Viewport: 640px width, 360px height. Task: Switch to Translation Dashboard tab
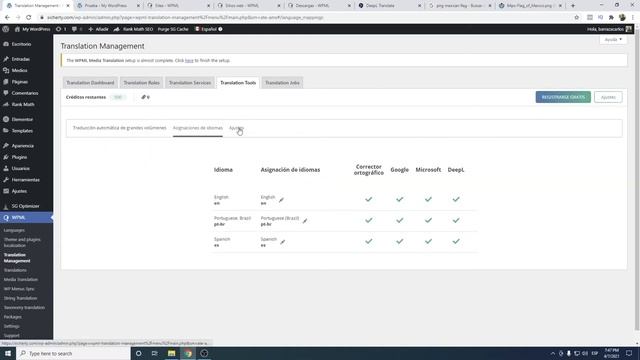pyautogui.click(x=90, y=83)
